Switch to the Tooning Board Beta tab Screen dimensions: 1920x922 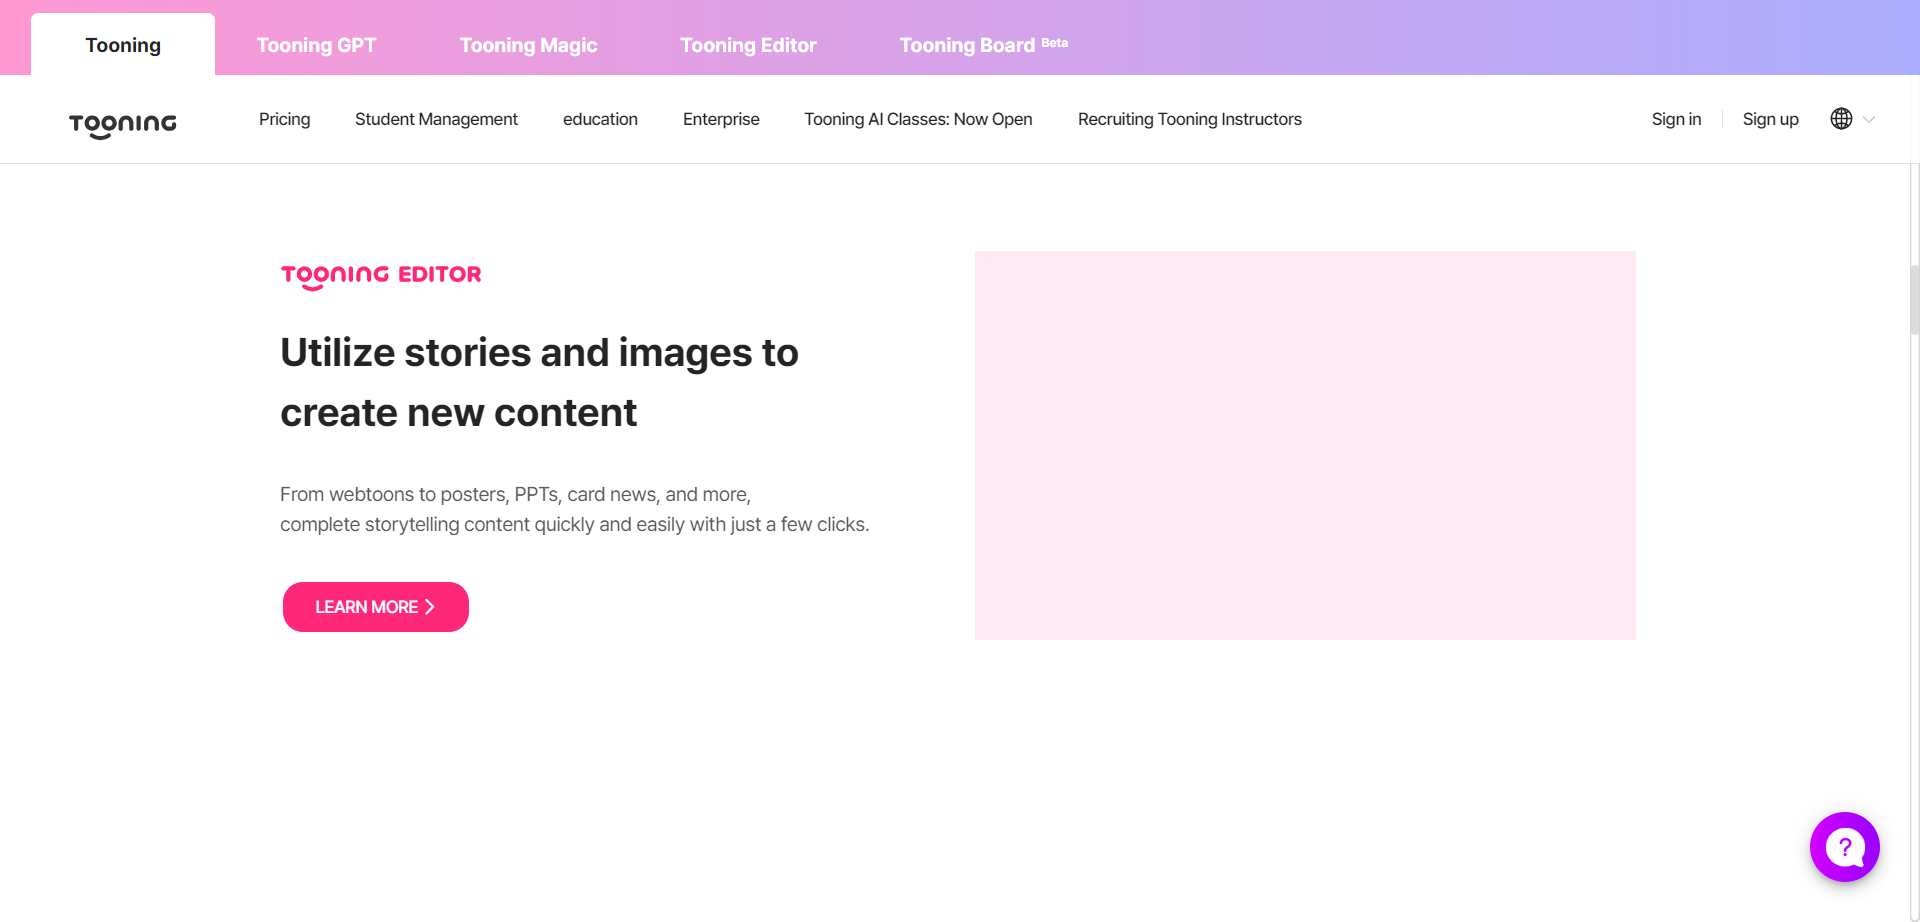point(983,45)
